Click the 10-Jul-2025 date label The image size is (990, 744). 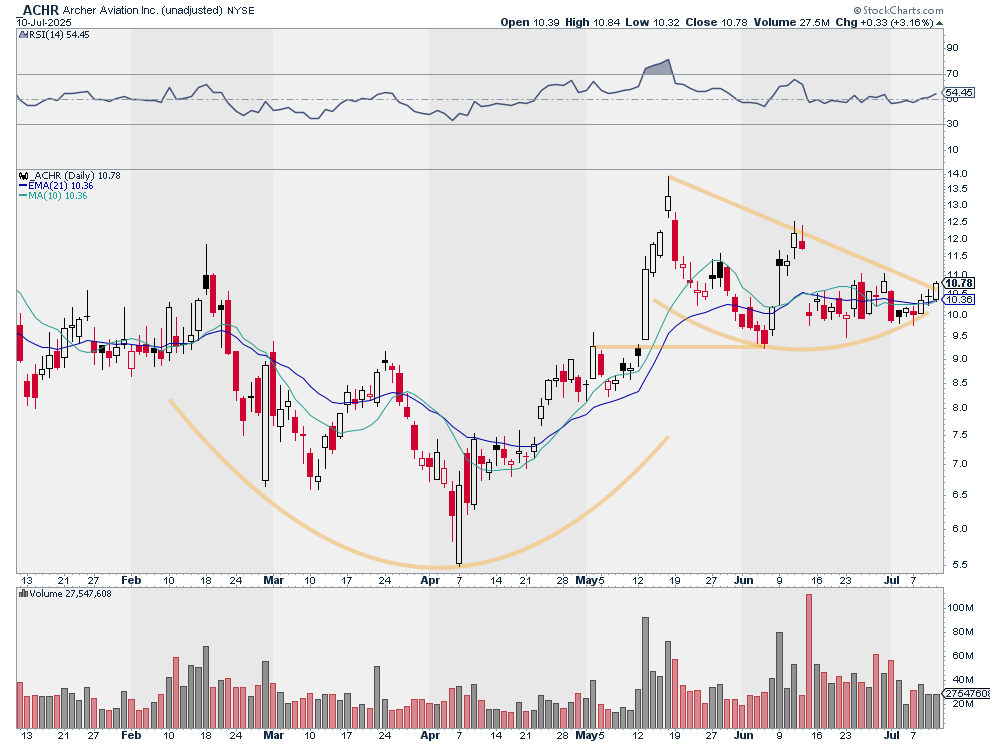click(44, 22)
